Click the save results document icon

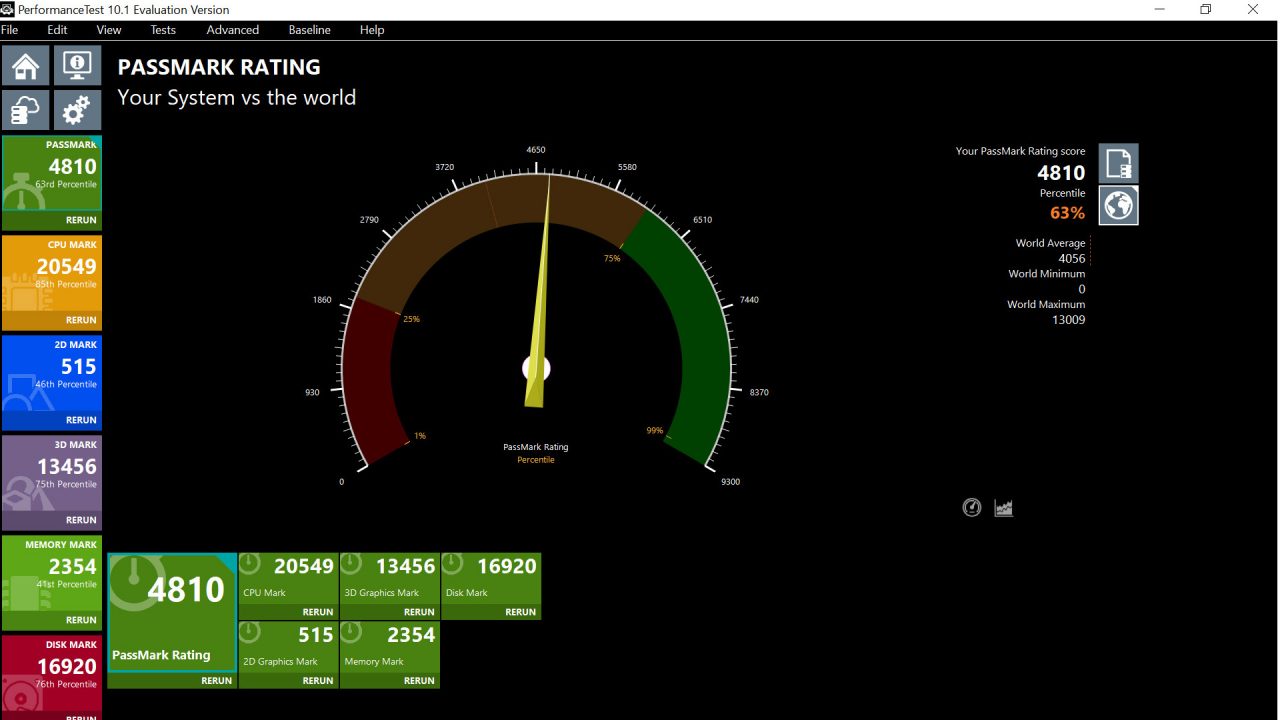pos(1119,163)
